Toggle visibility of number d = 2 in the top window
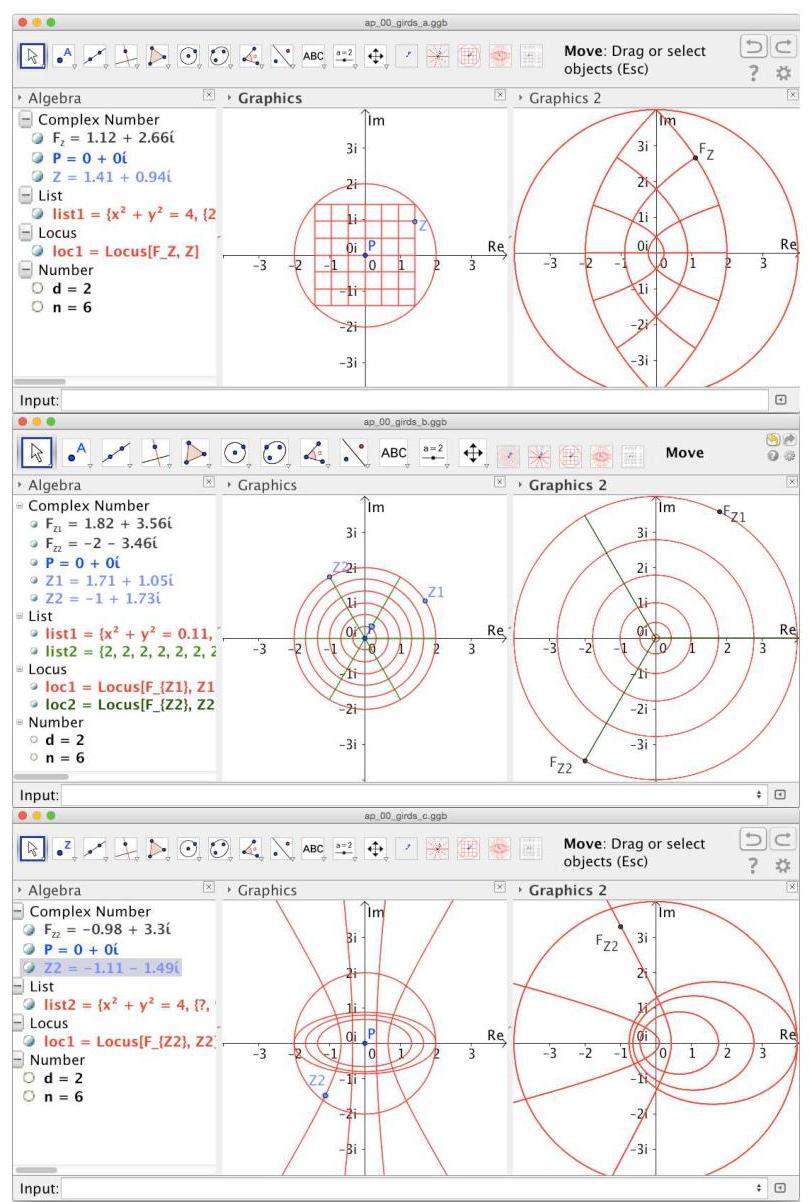 38,289
